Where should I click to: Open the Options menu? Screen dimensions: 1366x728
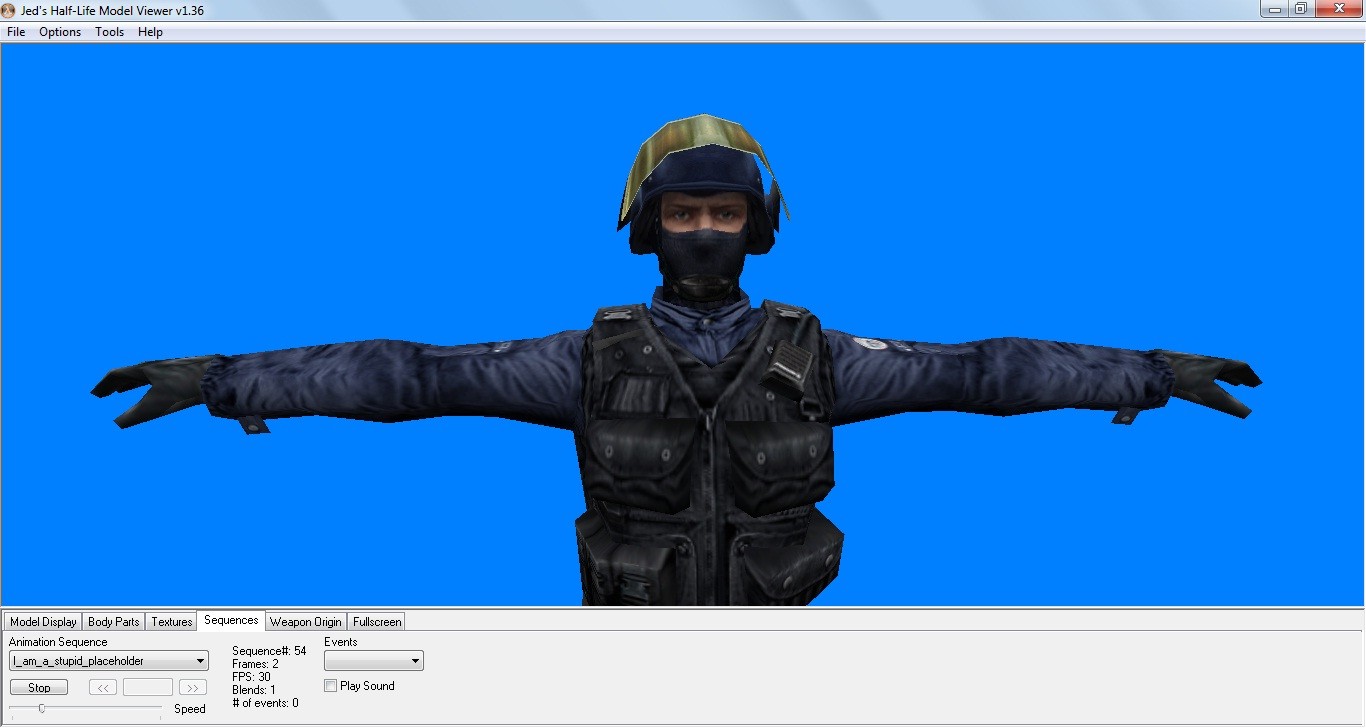point(59,32)
